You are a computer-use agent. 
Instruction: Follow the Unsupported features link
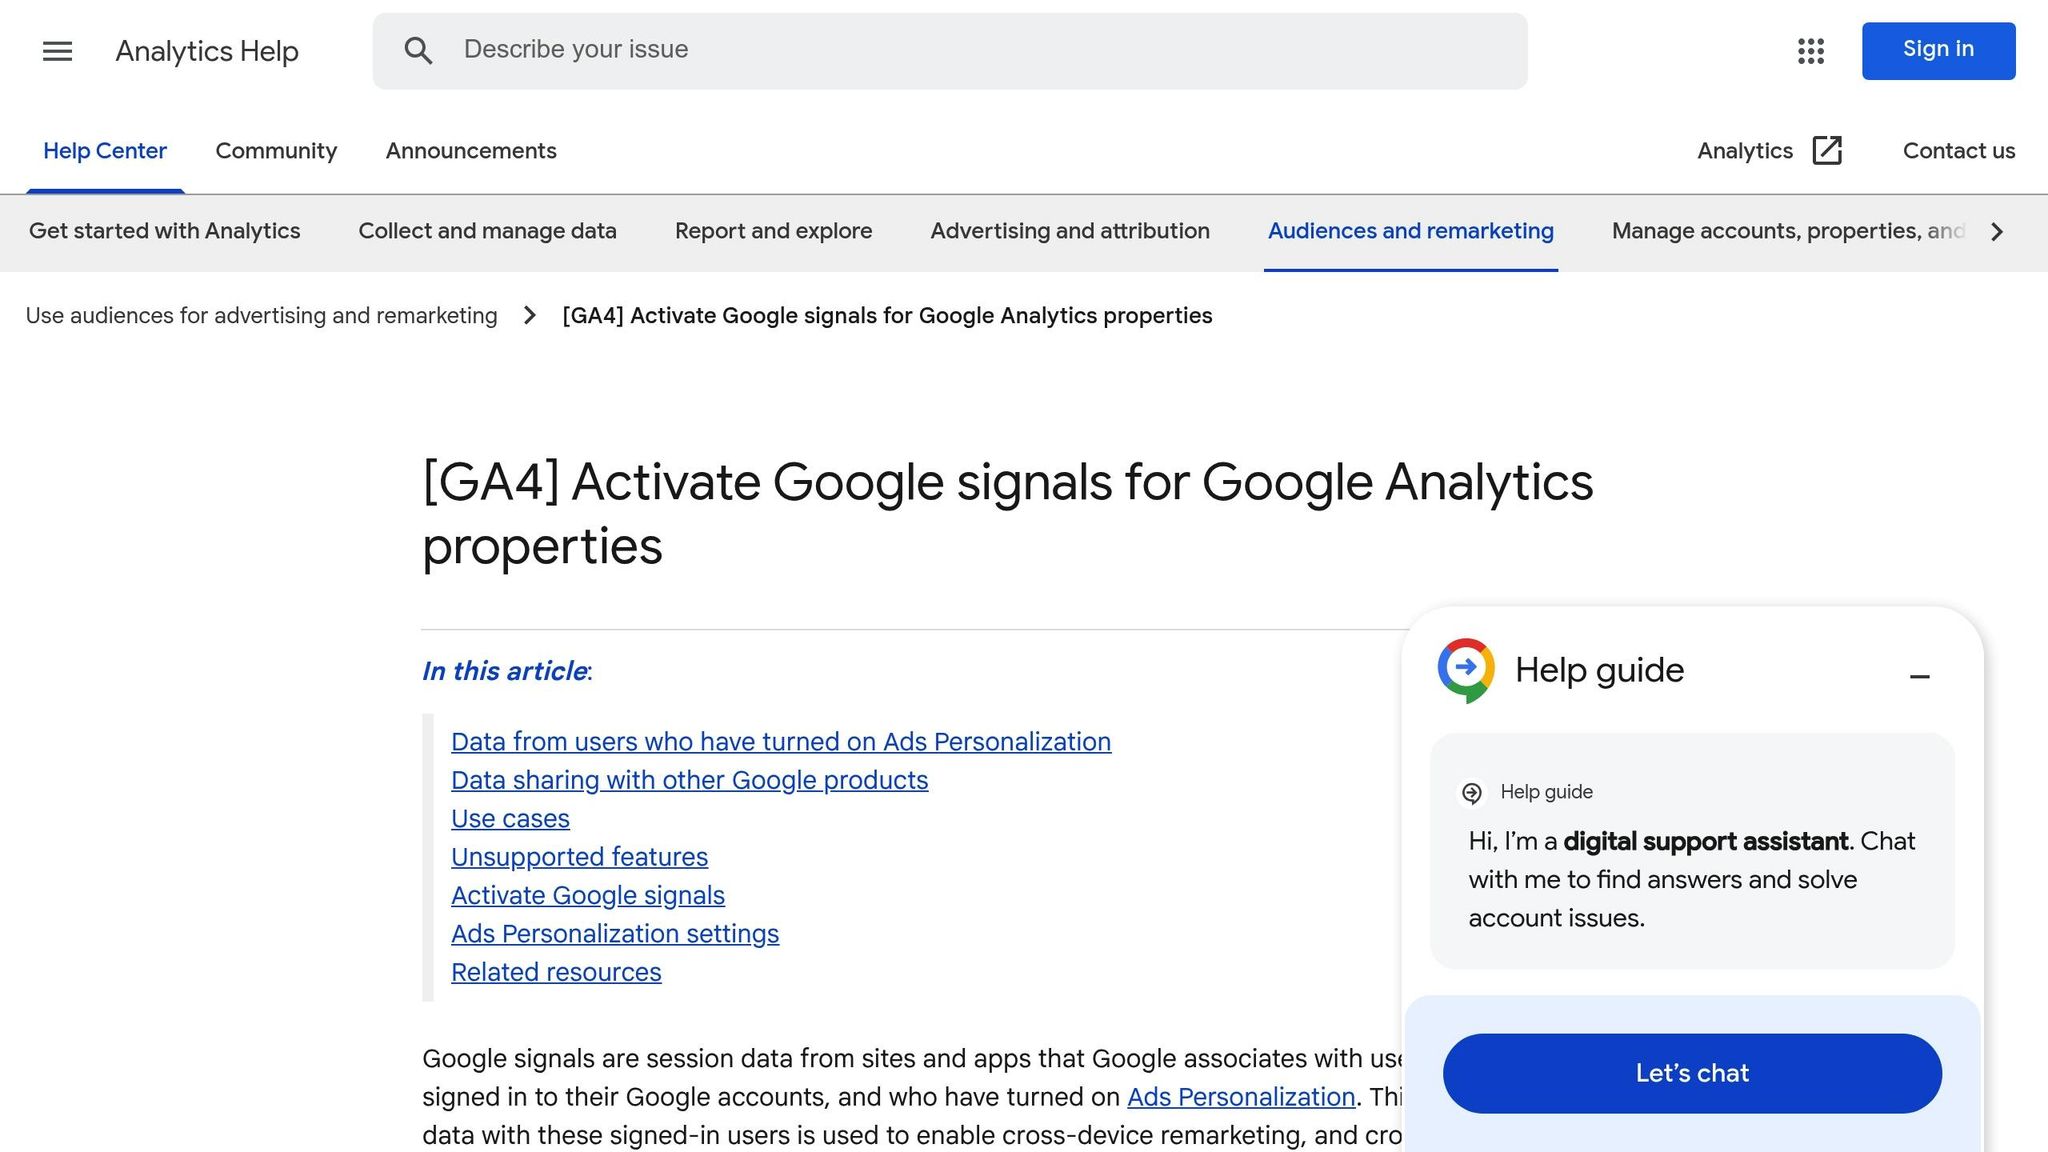(x=579, y=856)
